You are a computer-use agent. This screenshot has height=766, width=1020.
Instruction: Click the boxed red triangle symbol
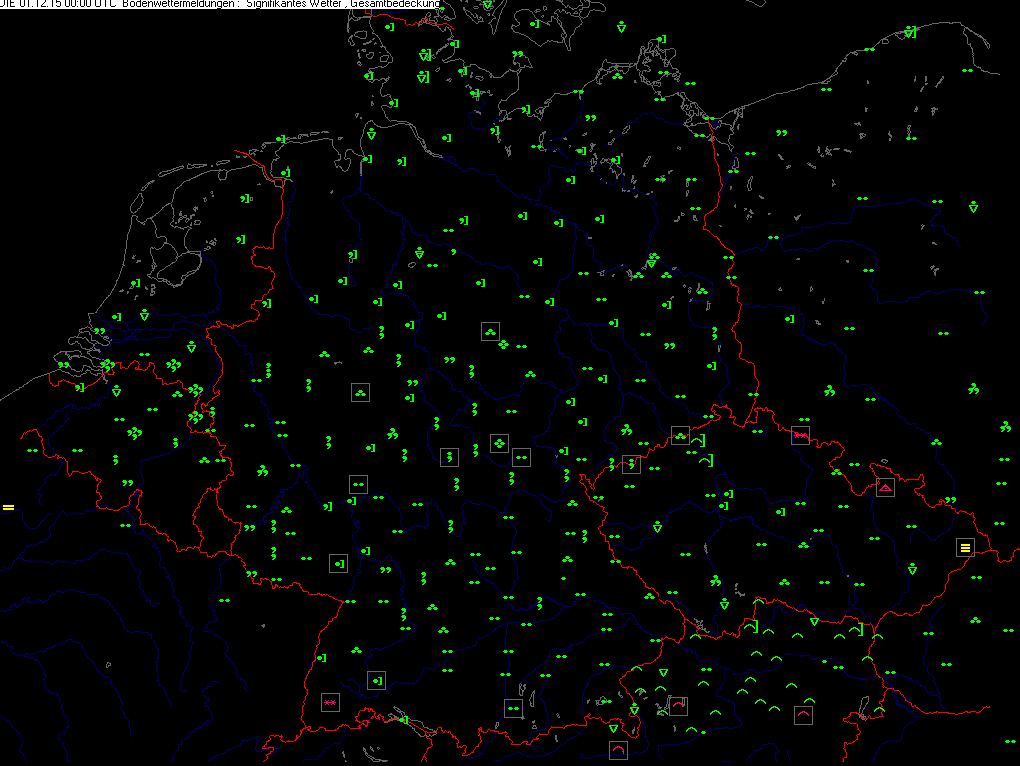pyautogui.click(x=885, y=488)
